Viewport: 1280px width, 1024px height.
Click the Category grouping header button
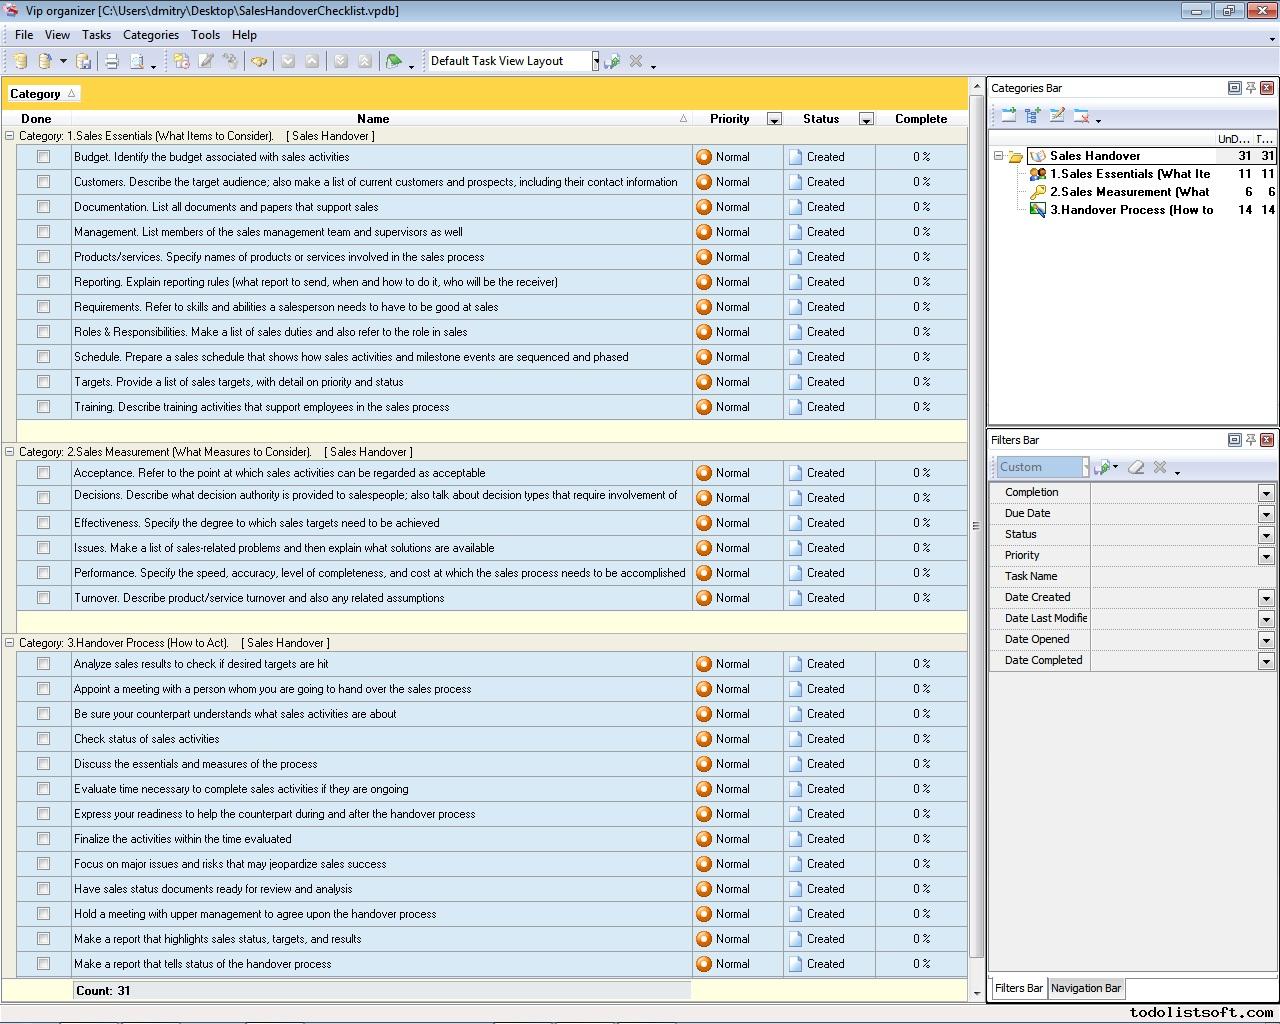(42, 94)
